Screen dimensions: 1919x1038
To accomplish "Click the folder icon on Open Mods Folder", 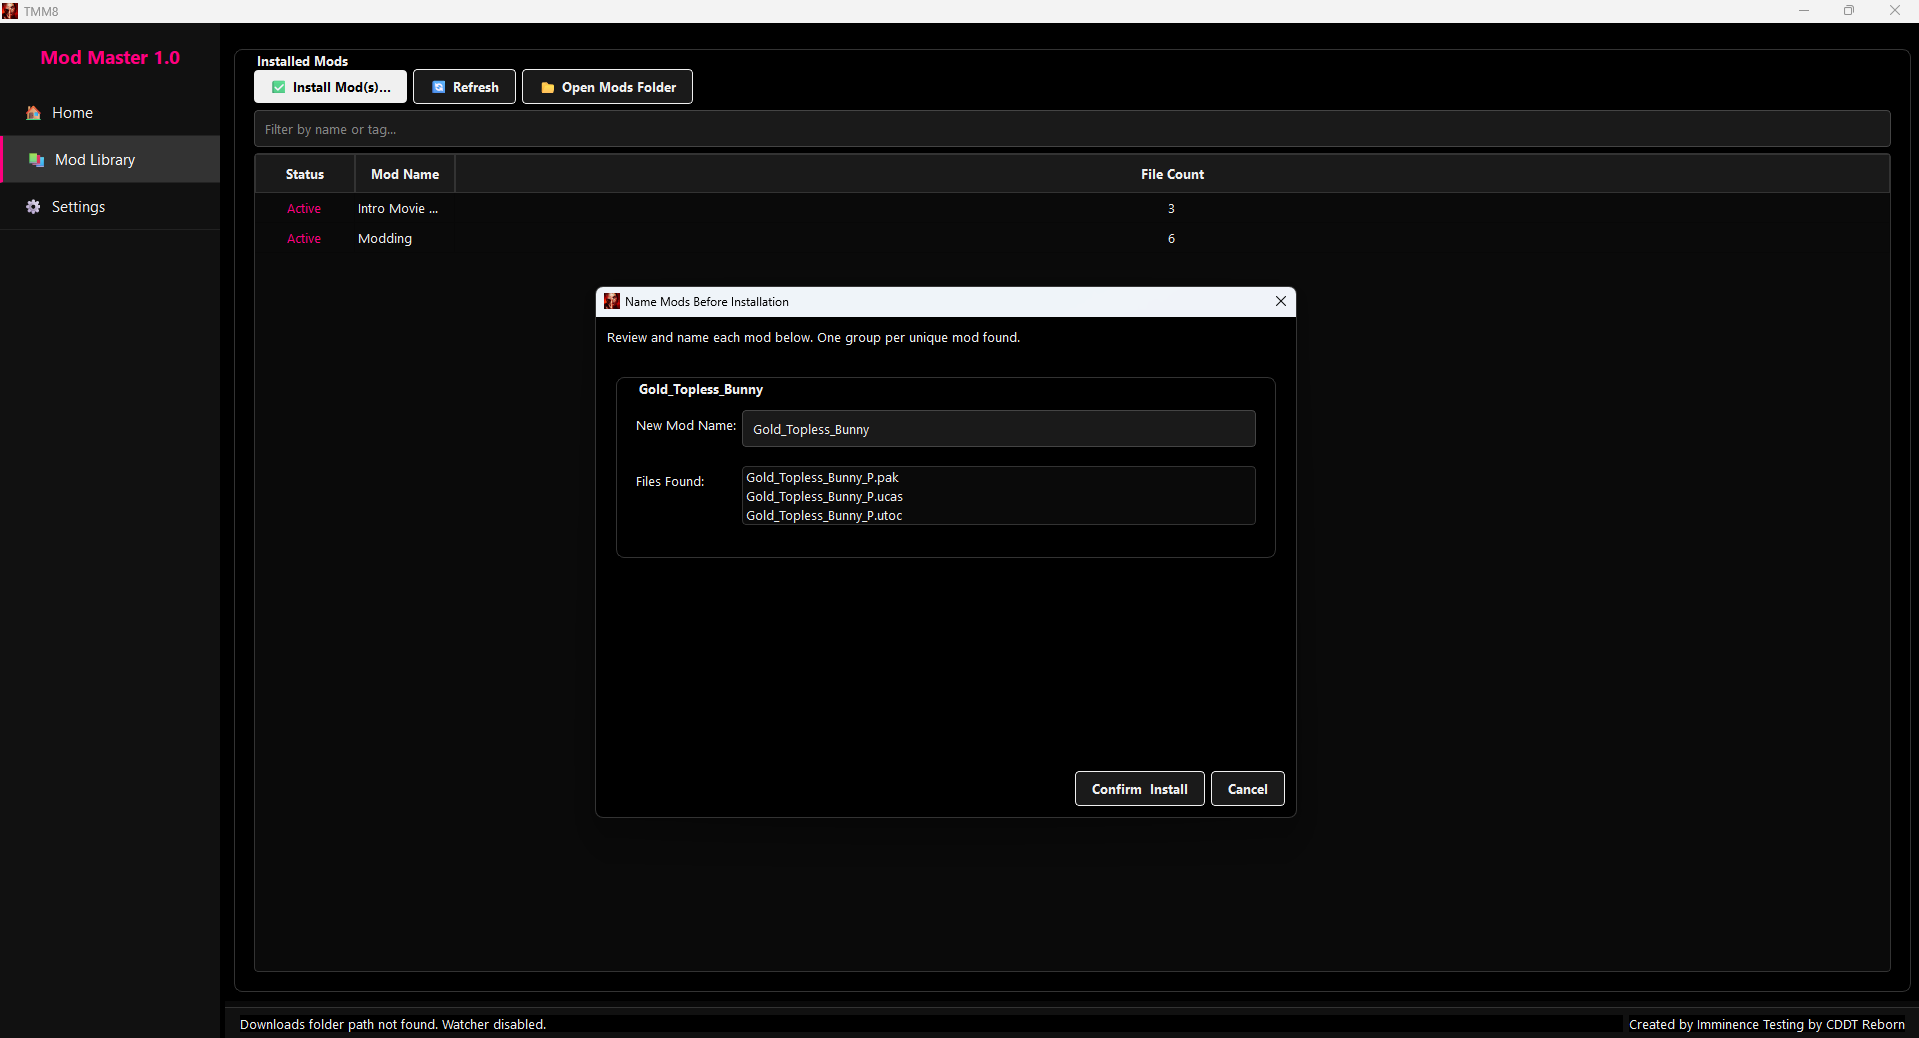I will [x=546, y=87].
